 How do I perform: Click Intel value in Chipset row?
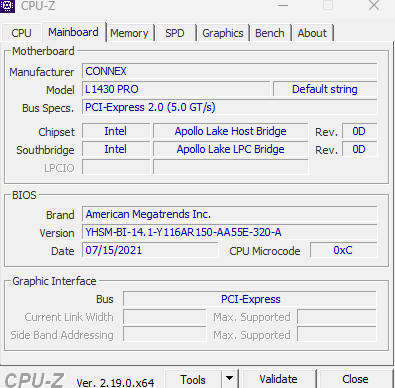[116, 131]
